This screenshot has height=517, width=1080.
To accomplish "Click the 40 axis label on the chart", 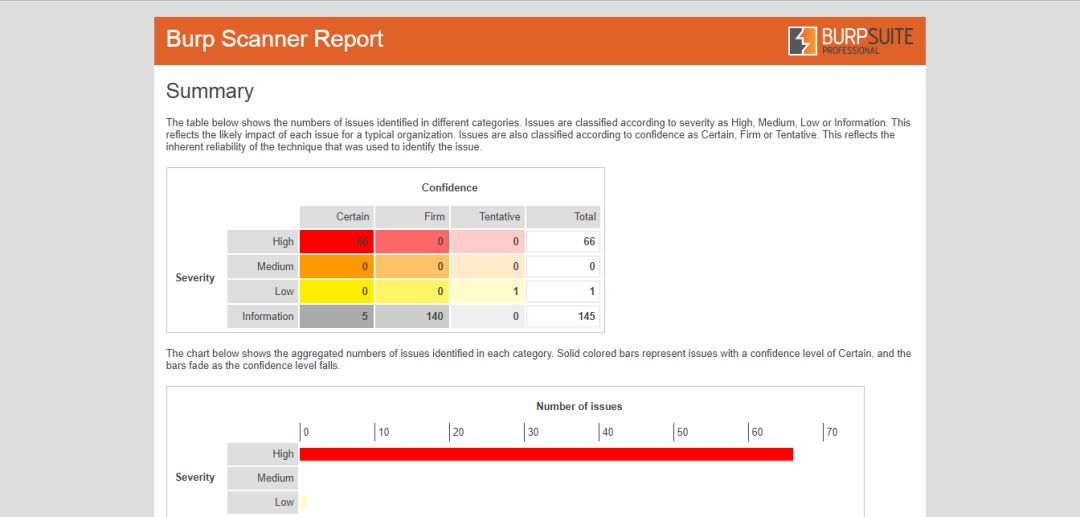I will tap(608, 432).
